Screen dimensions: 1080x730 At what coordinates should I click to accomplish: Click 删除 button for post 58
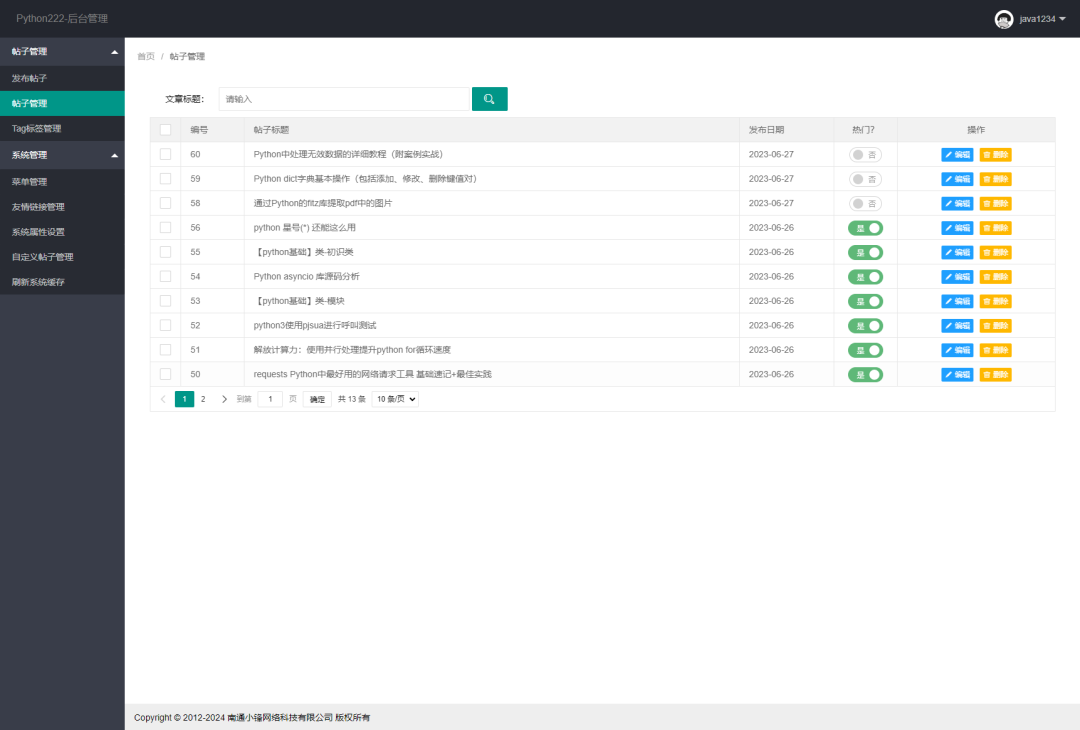994,203
